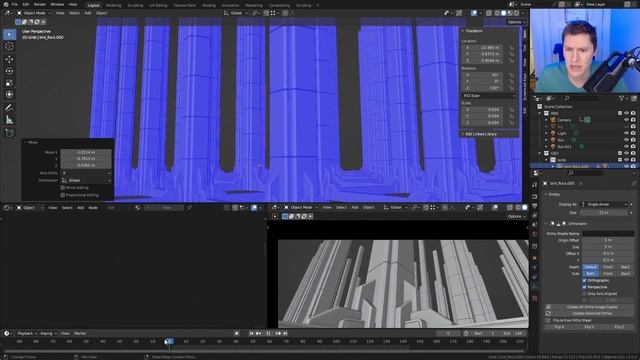Select the Select Box tool

tap(9, 34)
